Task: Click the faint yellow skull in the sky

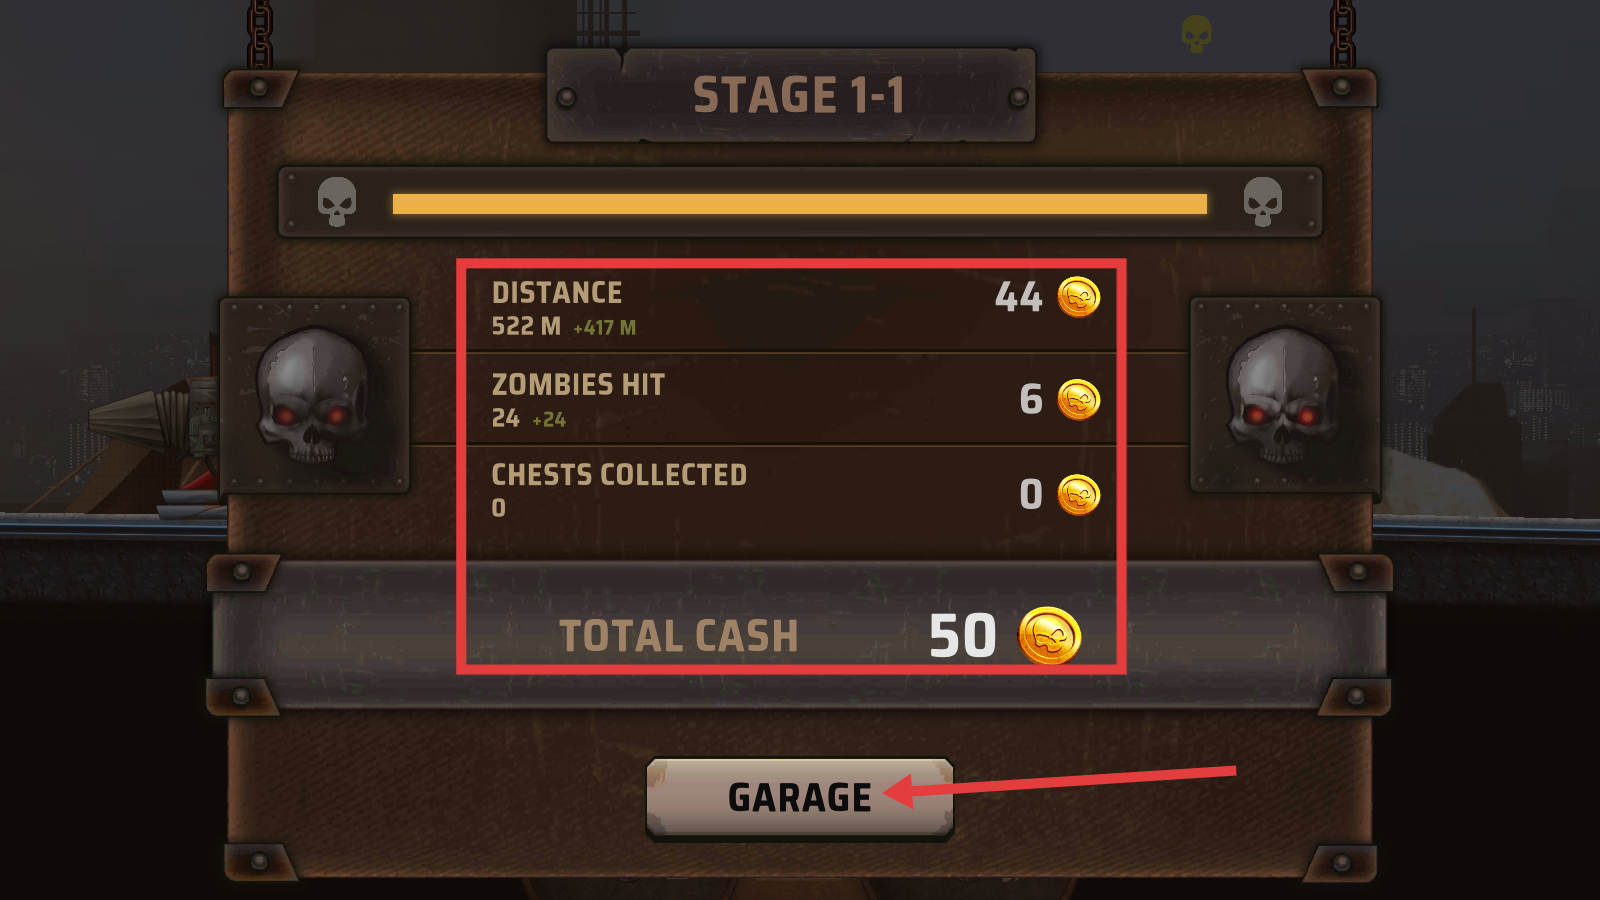Action: [x=1196, y=34]
